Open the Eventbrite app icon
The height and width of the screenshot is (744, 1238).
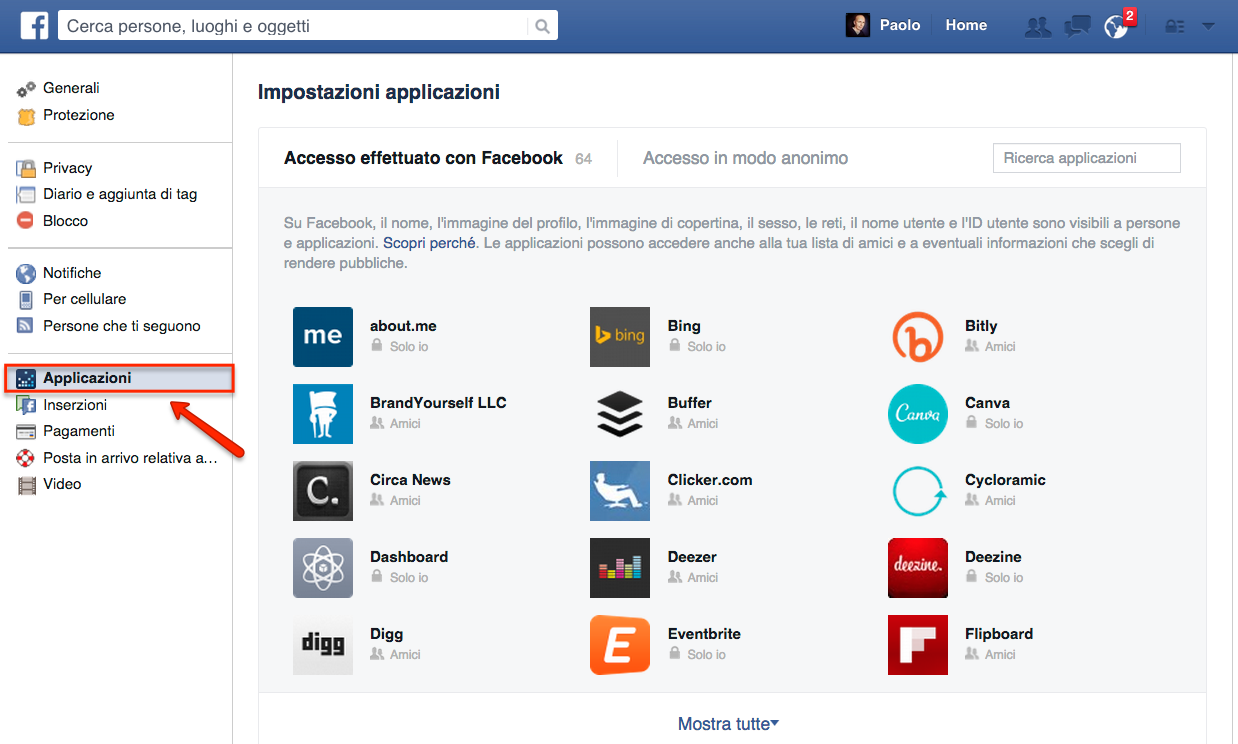[620, 645]
